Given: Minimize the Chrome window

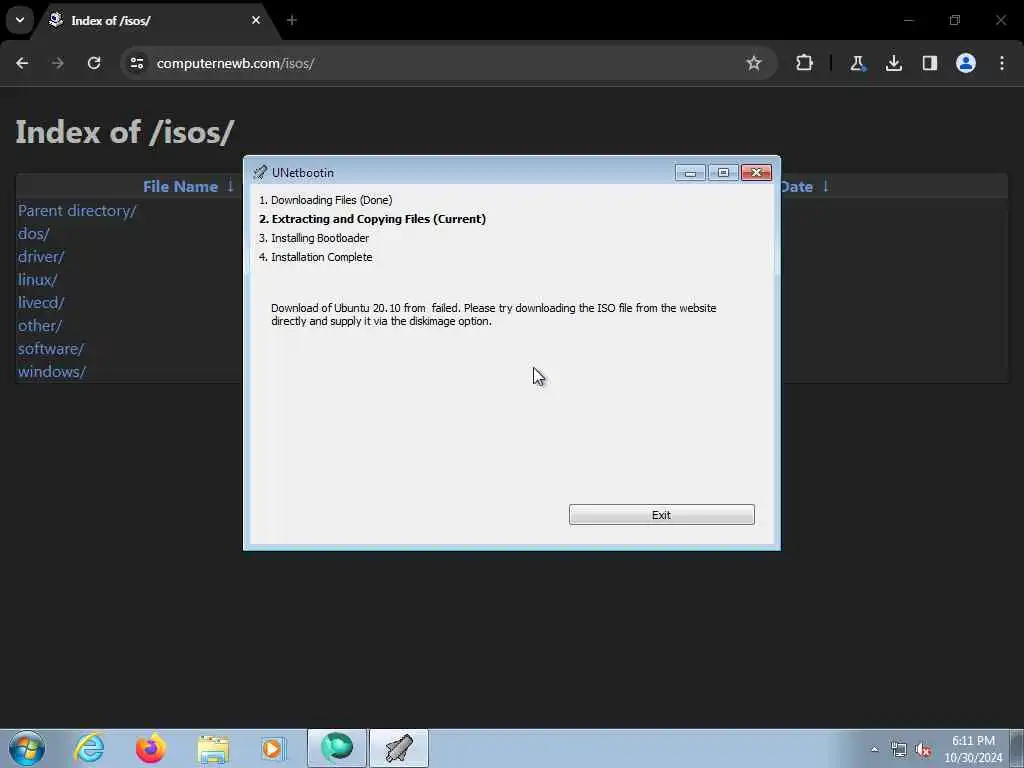Looking at the screenshot, I should tap(908, 20).
